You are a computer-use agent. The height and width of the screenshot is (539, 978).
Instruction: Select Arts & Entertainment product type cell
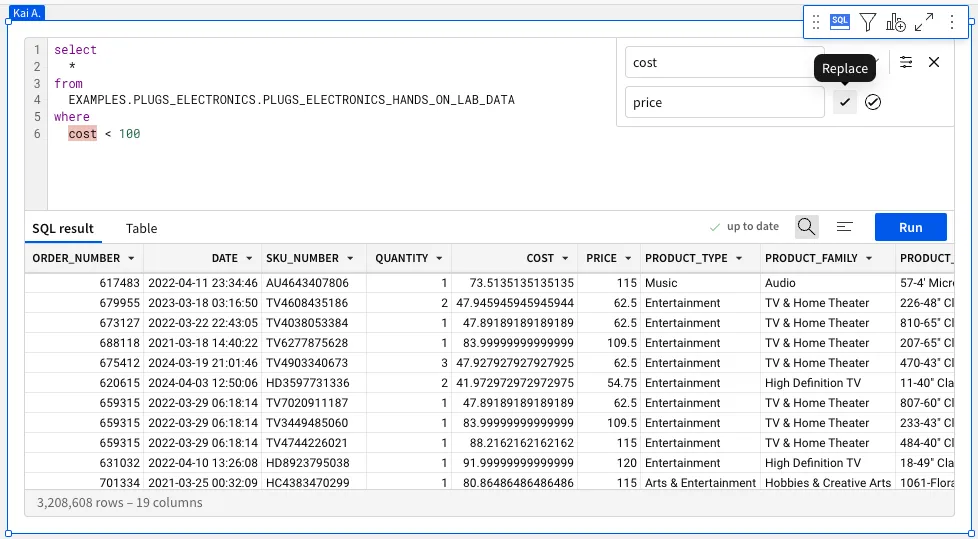[x=700, y=482]
